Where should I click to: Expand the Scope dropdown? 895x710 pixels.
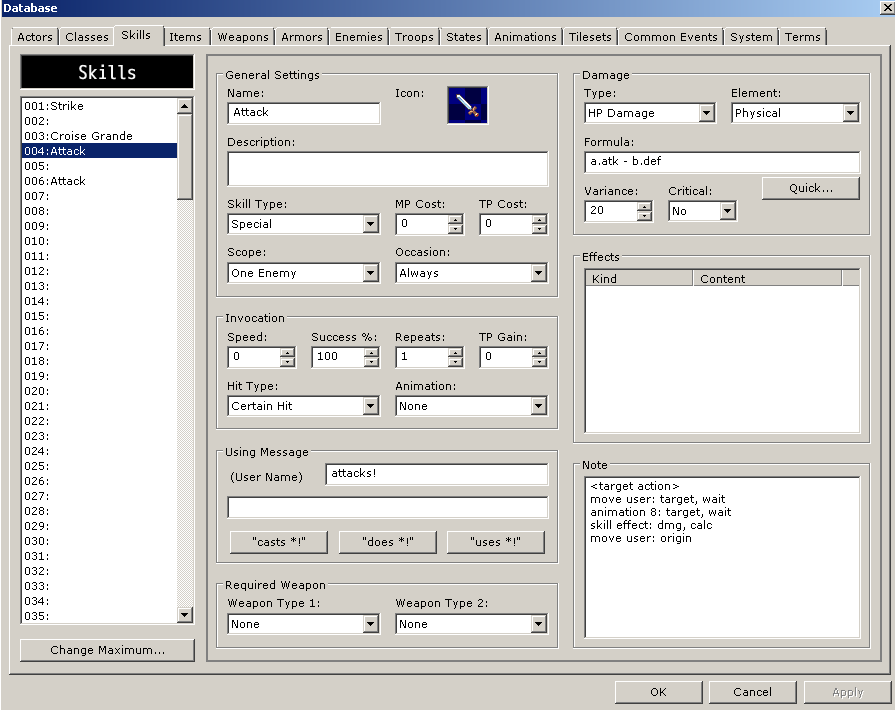click(370, 273)
